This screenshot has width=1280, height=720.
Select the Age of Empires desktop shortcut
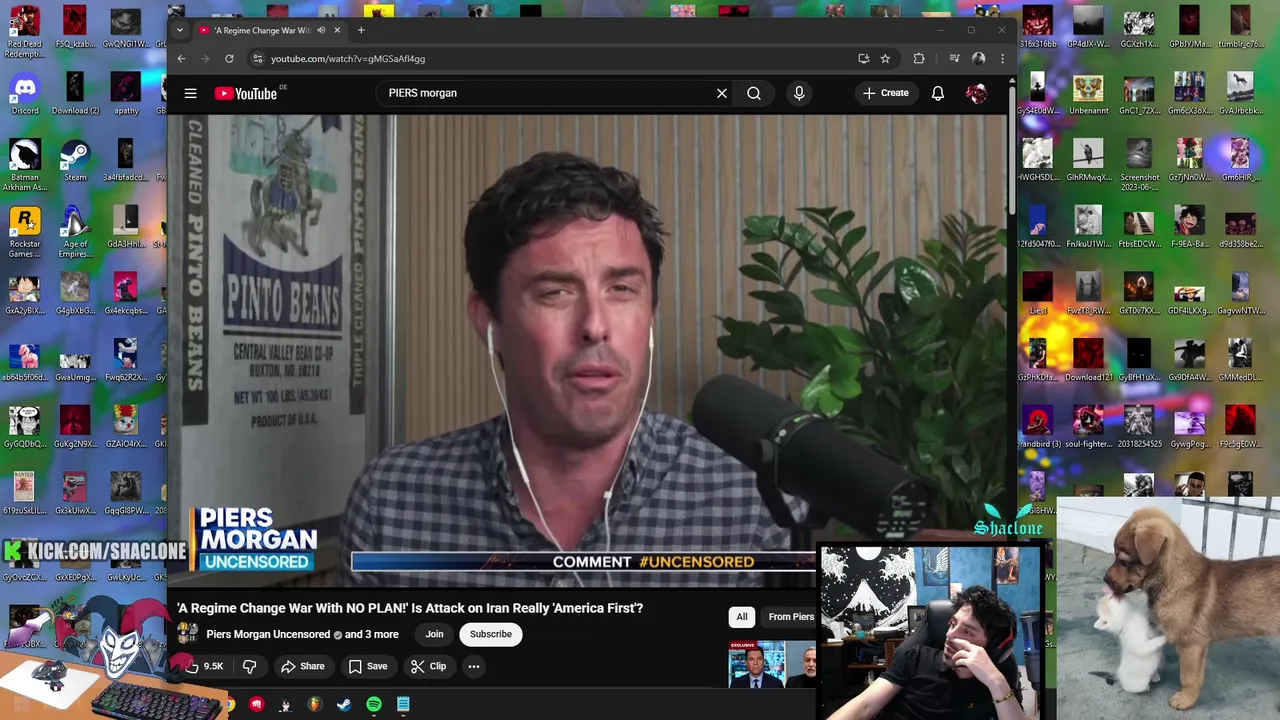click(x=75, y=231)
